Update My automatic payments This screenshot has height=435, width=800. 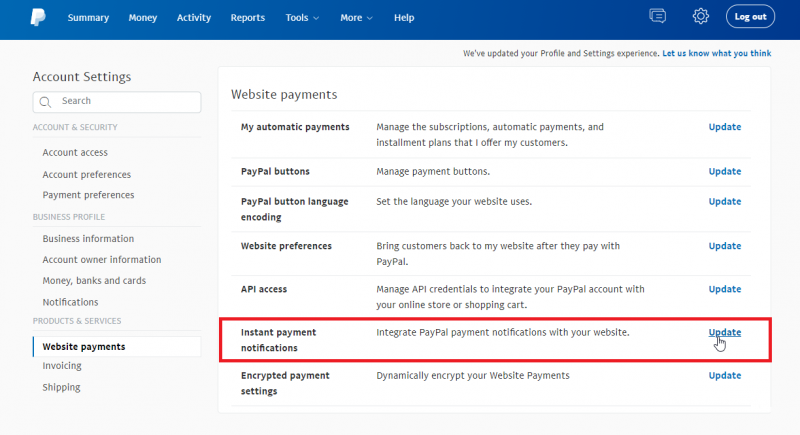(724, 127)
